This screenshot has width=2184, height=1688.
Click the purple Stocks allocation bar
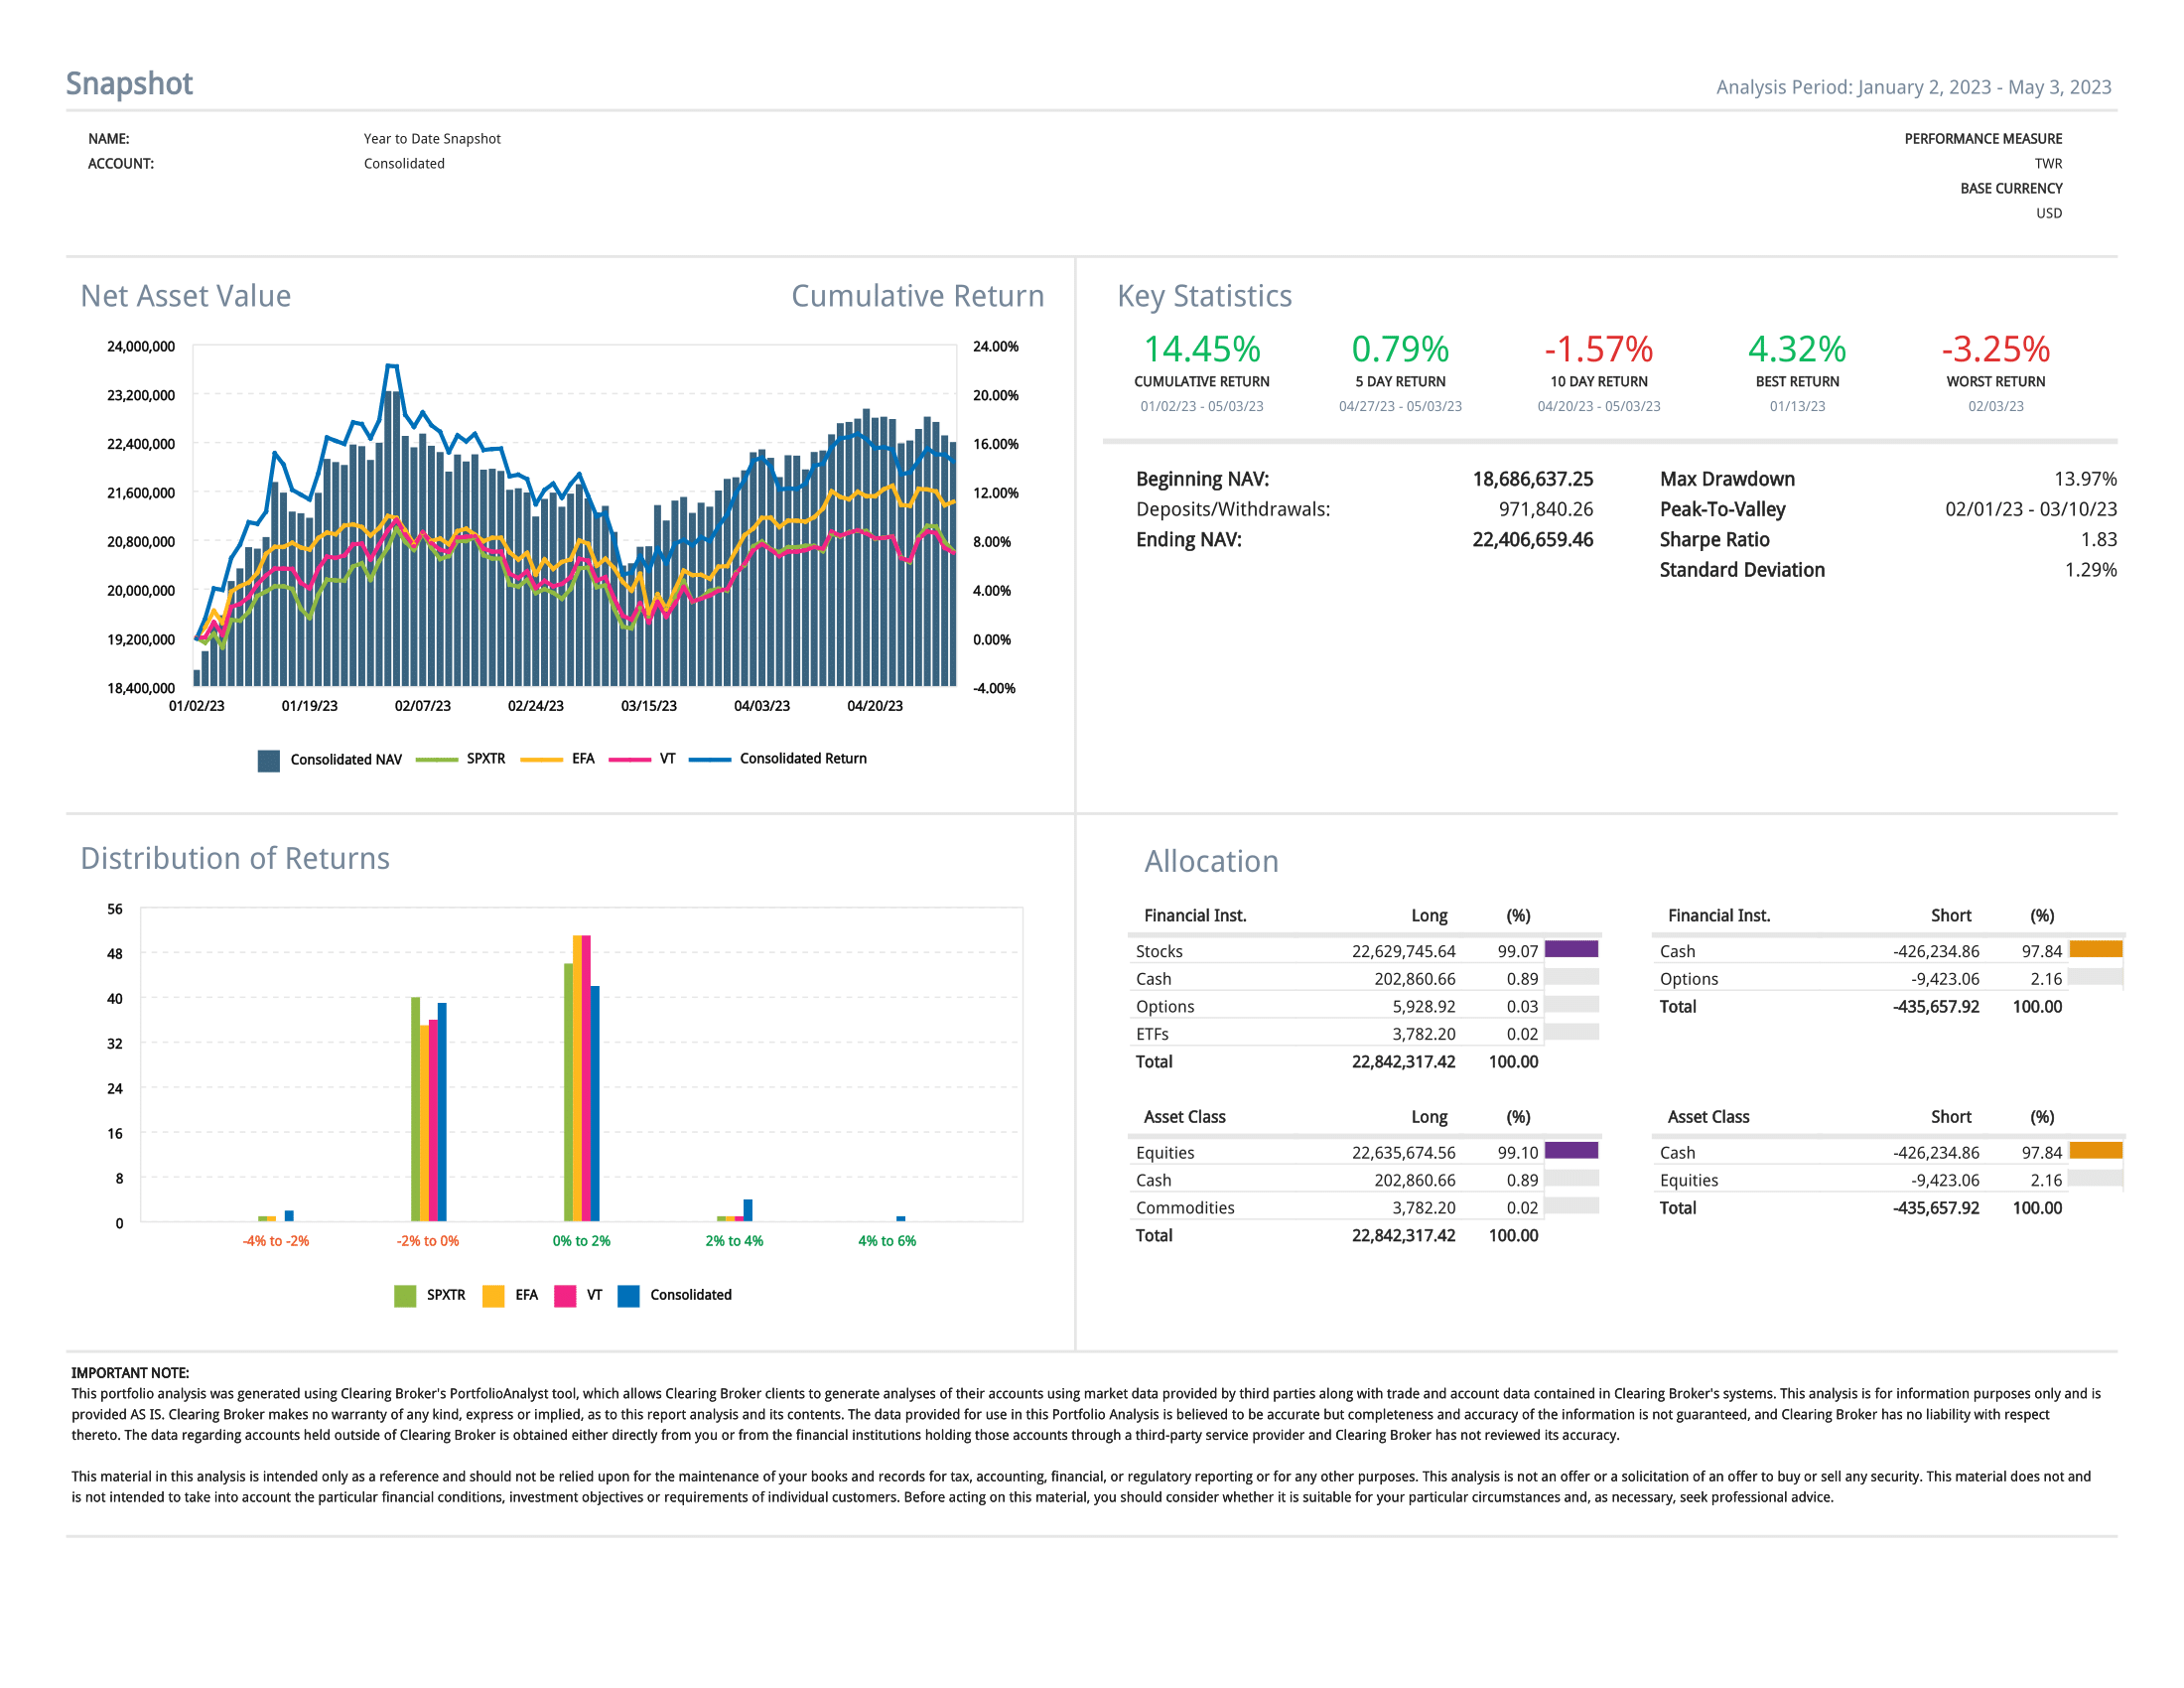[1571, 950]
